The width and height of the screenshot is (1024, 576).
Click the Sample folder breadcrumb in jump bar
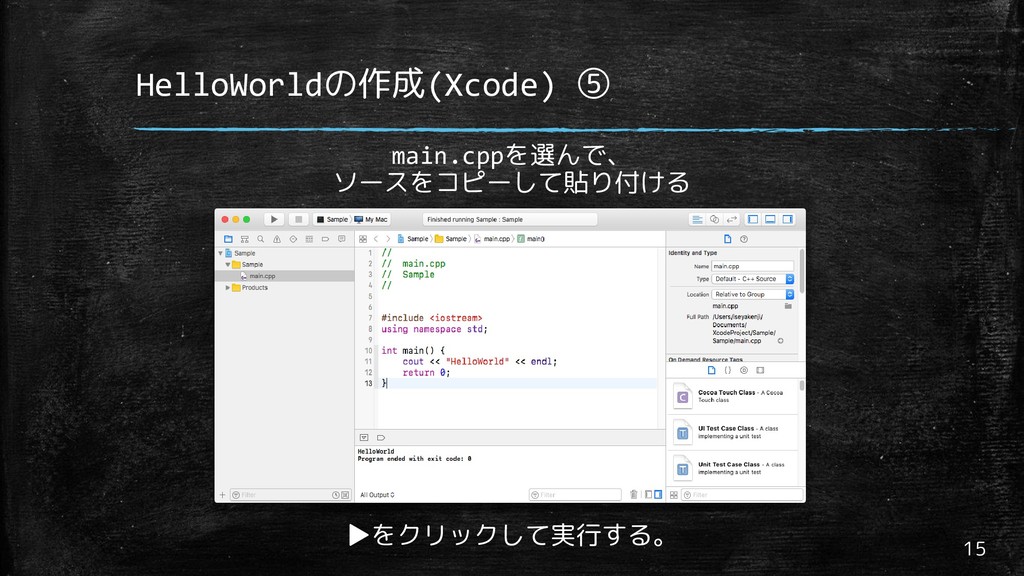click(x=451, y=239)
